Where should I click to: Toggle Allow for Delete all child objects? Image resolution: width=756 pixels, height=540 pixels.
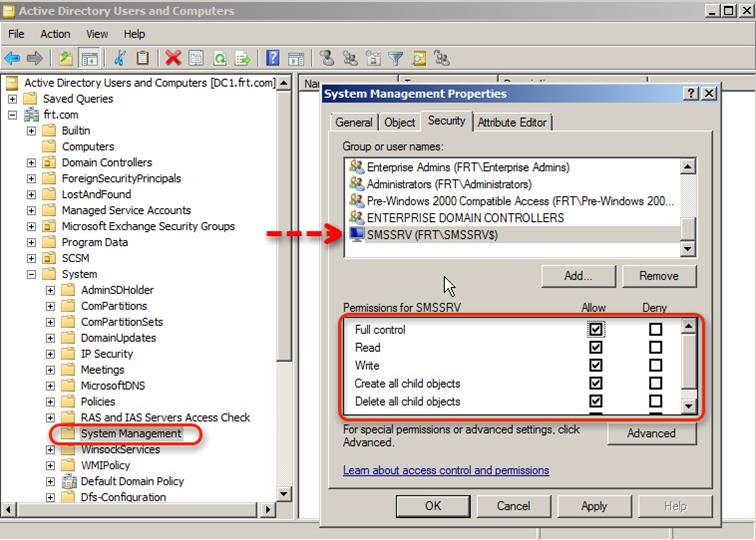click(596, 401)
